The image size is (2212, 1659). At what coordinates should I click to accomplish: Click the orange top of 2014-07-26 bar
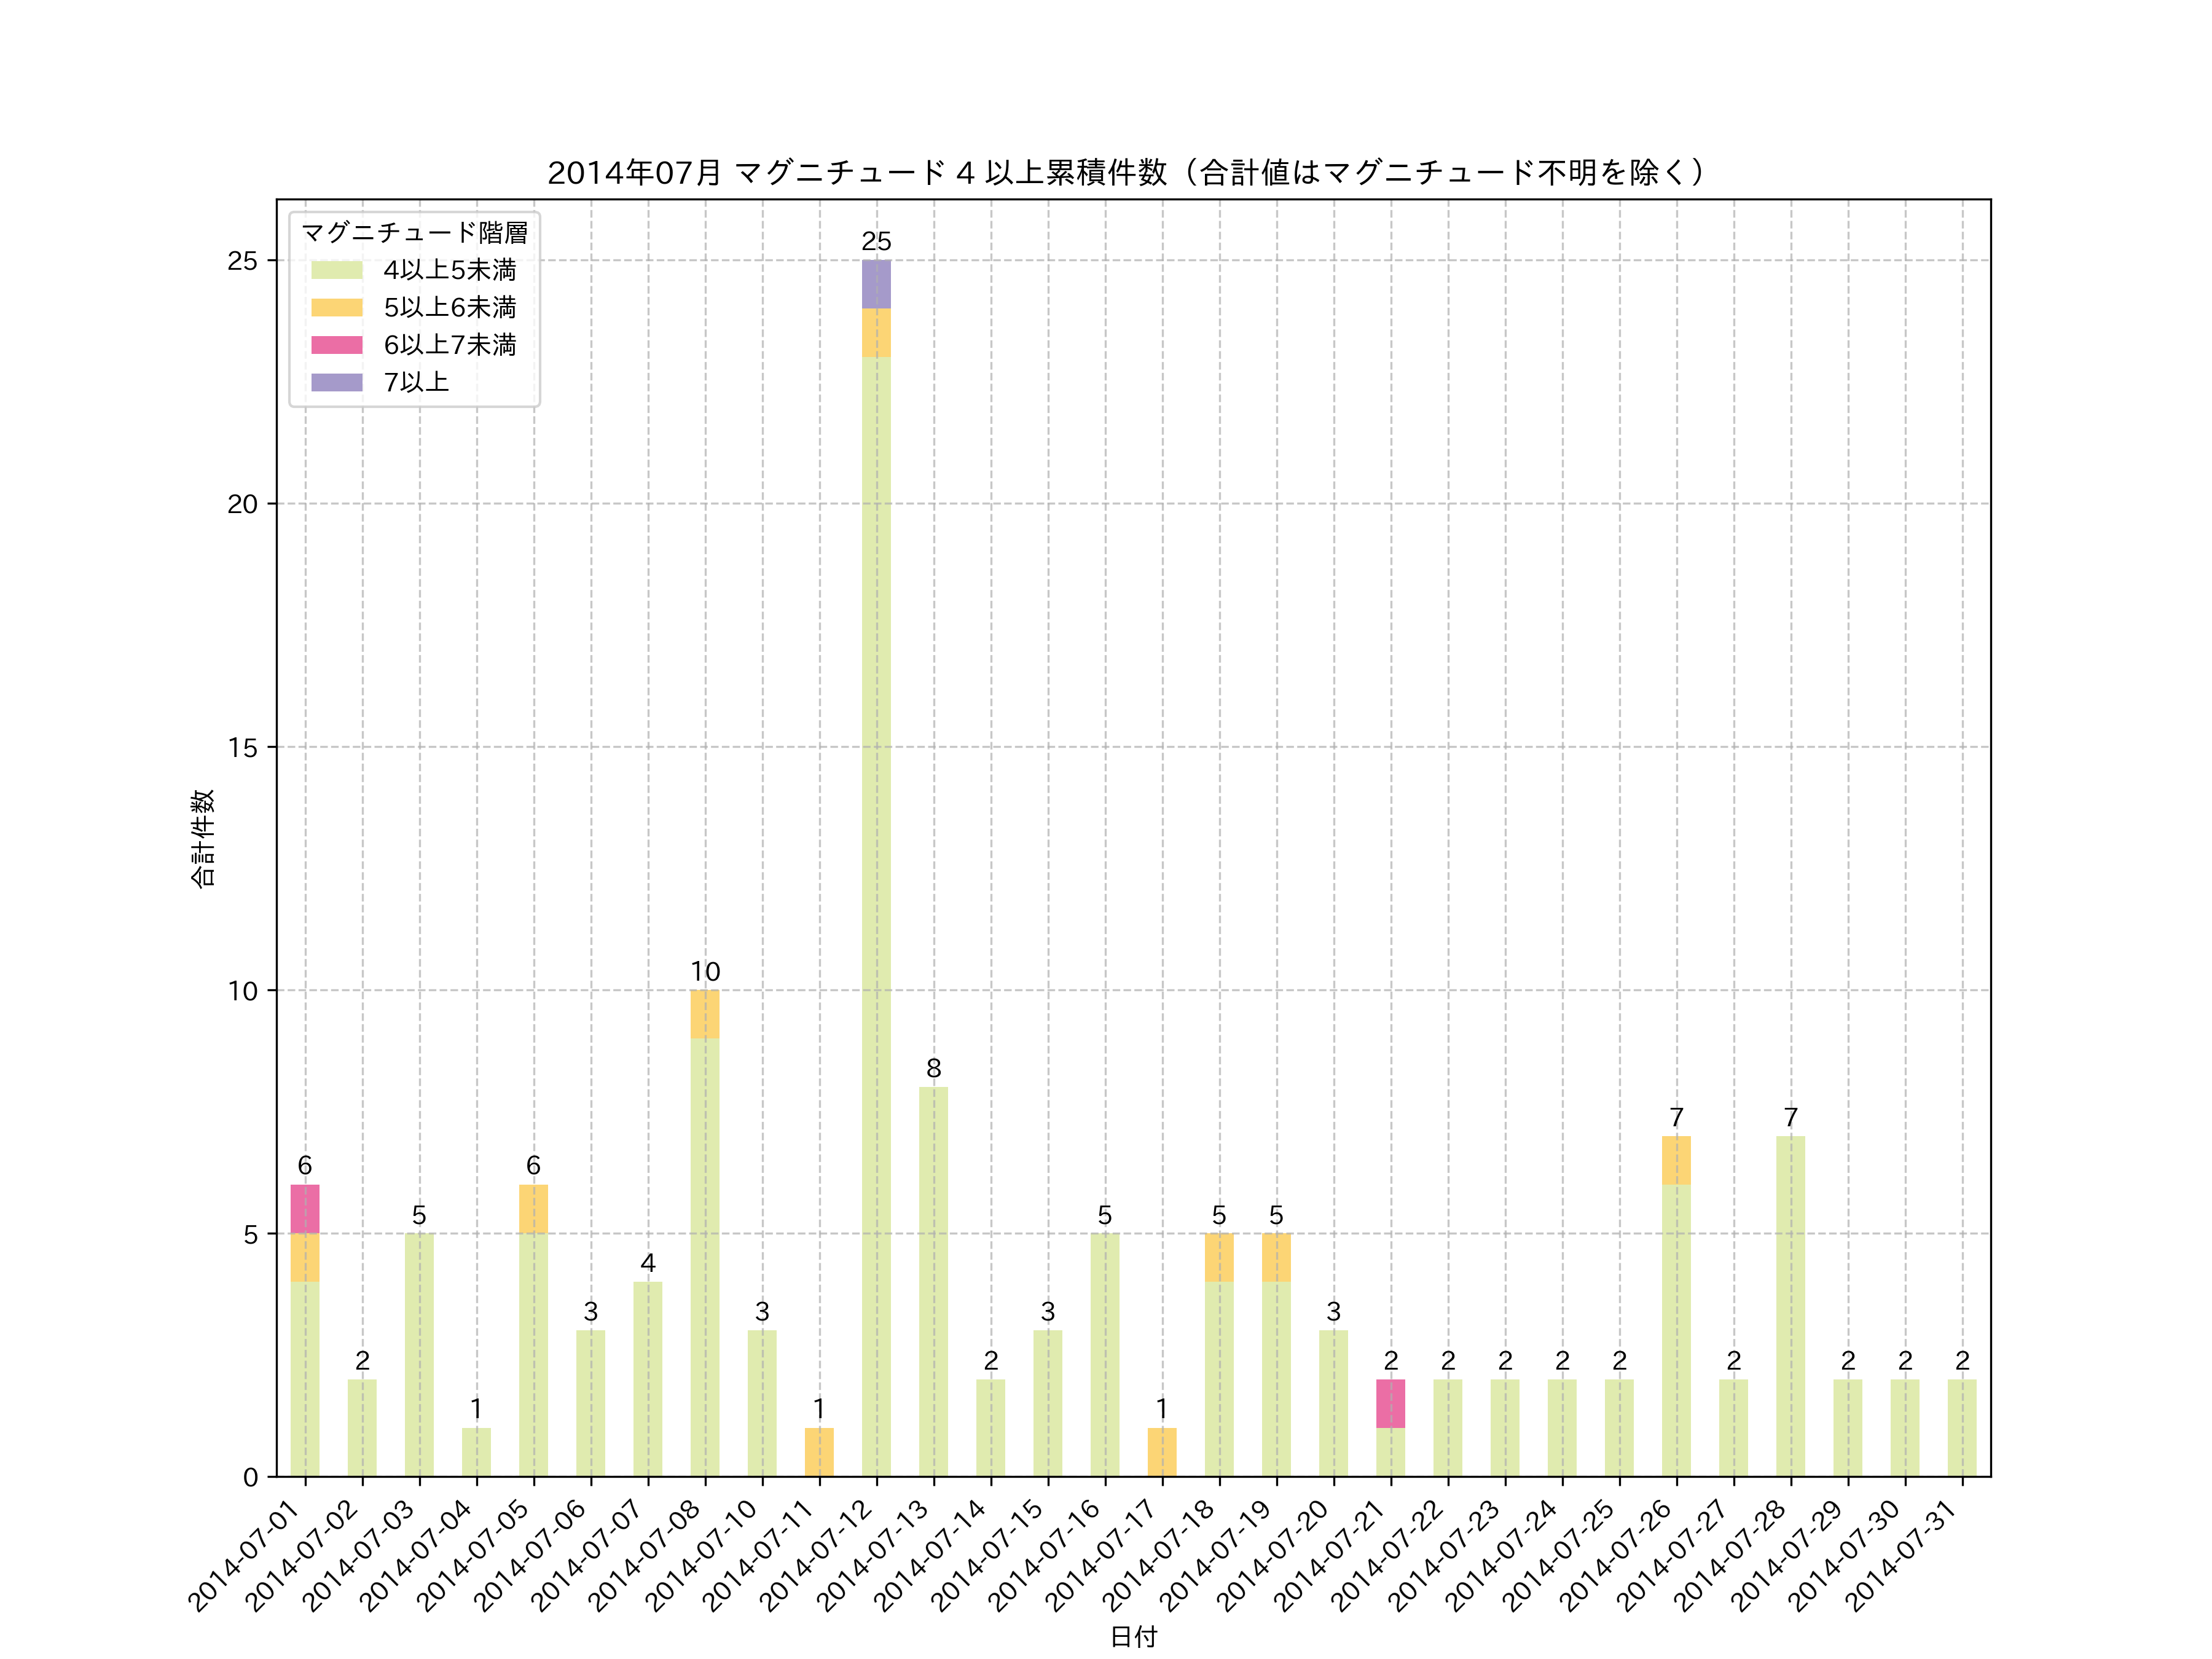coord(1676,1160)
